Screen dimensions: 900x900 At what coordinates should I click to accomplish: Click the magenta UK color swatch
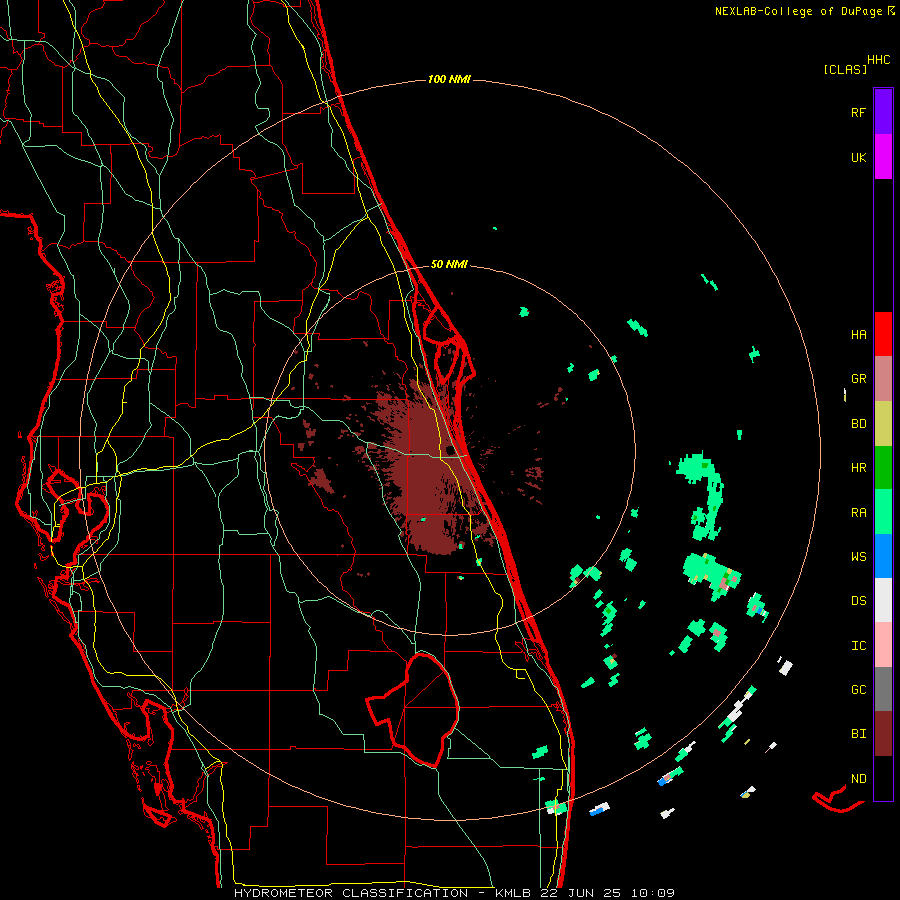coord(883,157)
